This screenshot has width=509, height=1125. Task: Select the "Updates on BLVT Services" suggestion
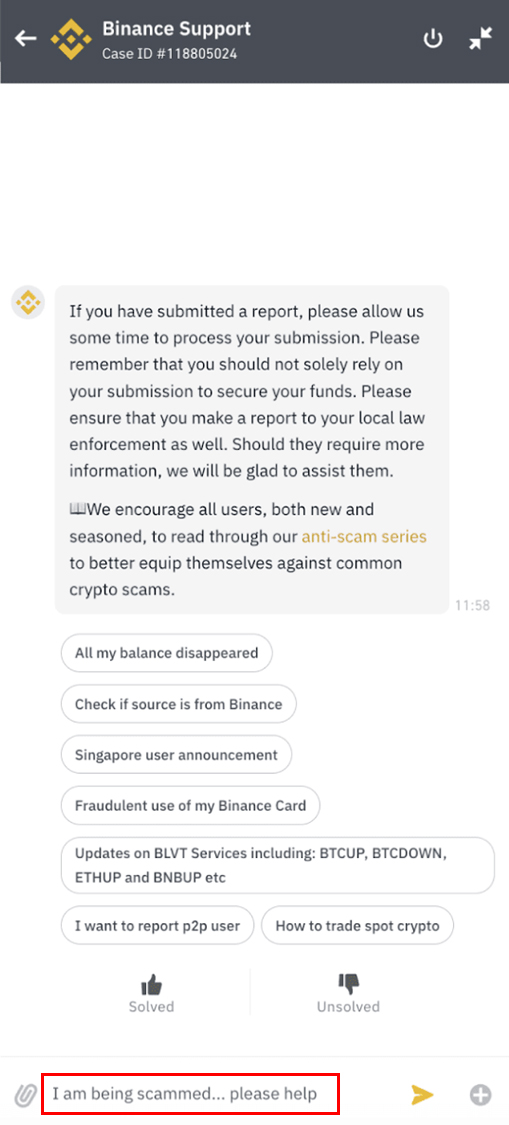tap(278, 865)
